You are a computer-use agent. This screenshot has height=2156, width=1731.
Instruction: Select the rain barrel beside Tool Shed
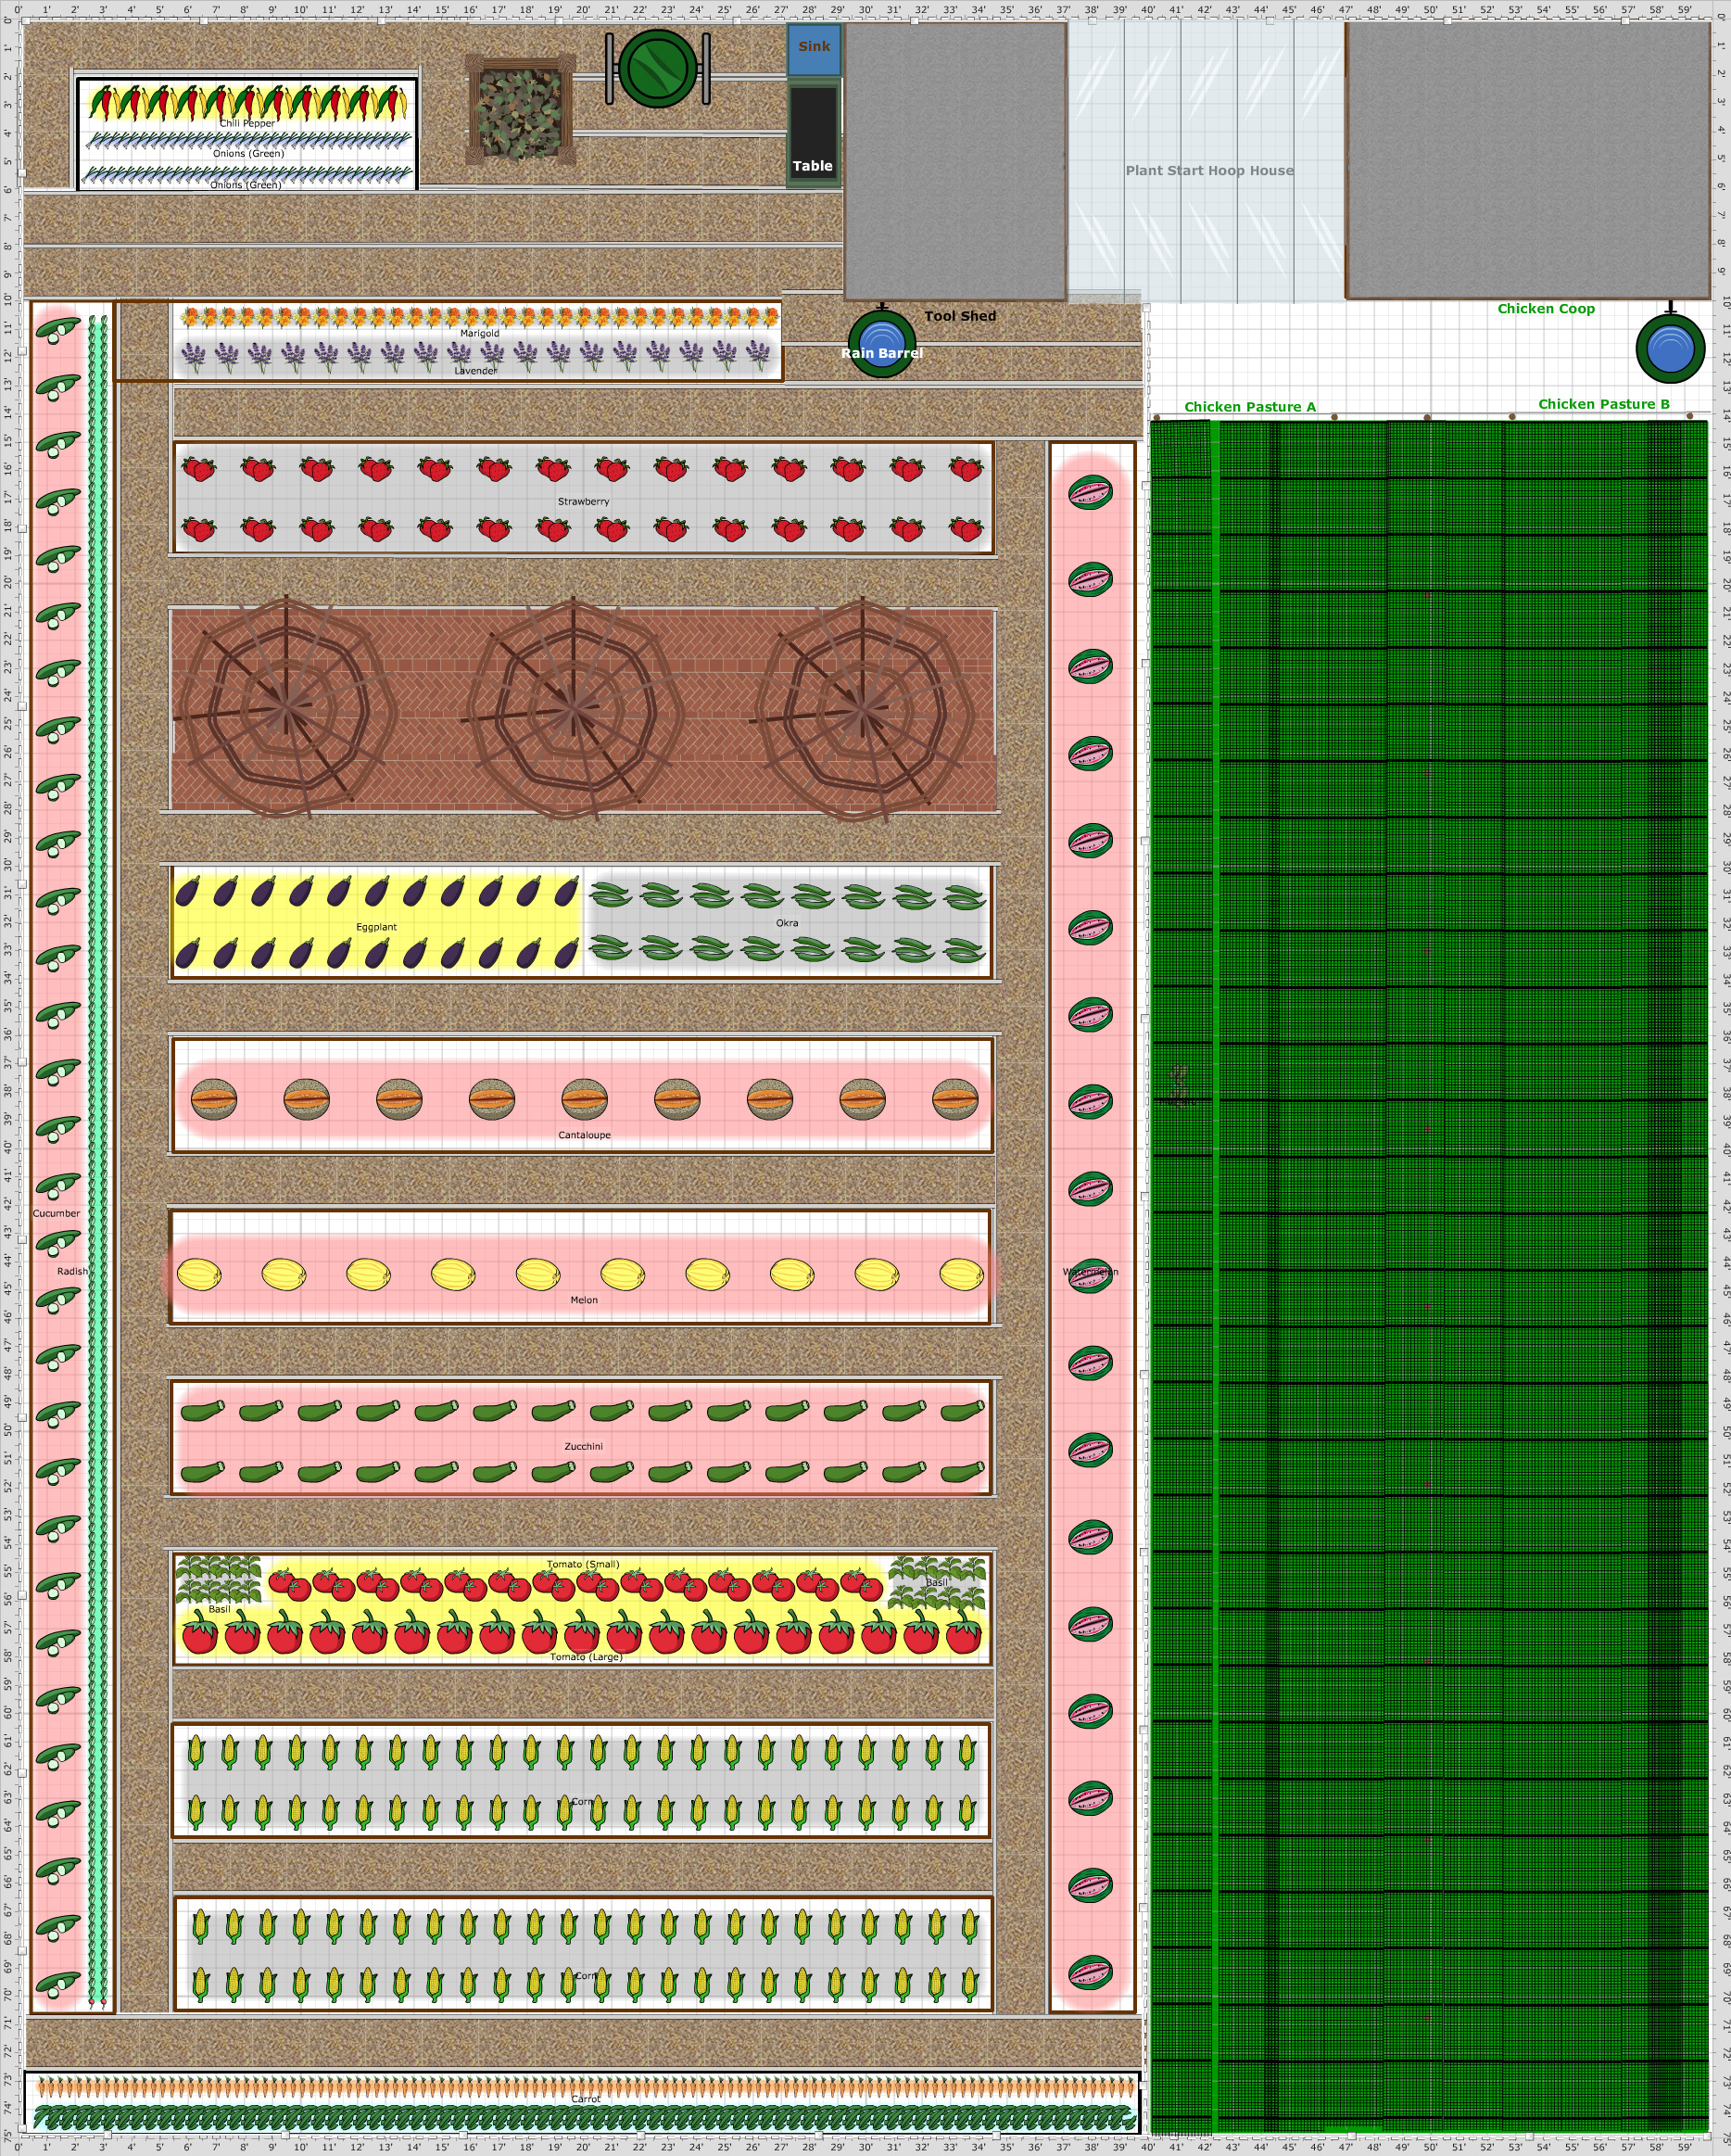coord(881,344)
